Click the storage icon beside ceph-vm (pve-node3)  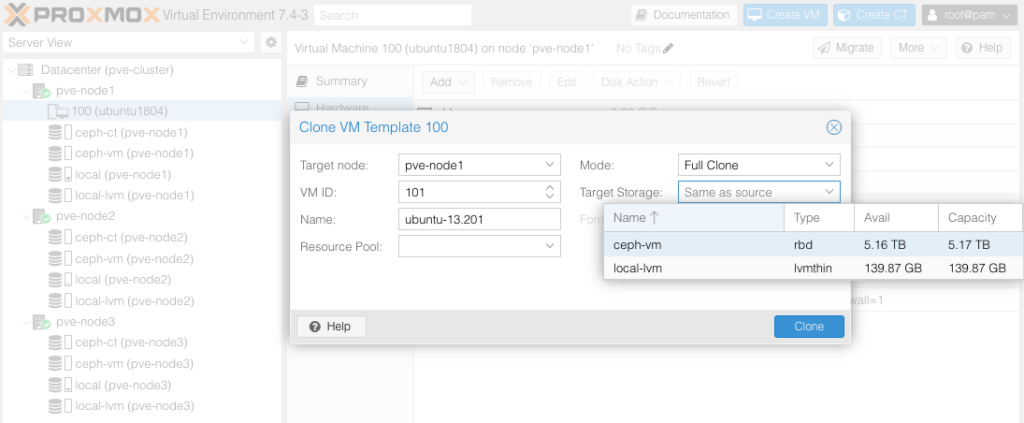point(60,364)
